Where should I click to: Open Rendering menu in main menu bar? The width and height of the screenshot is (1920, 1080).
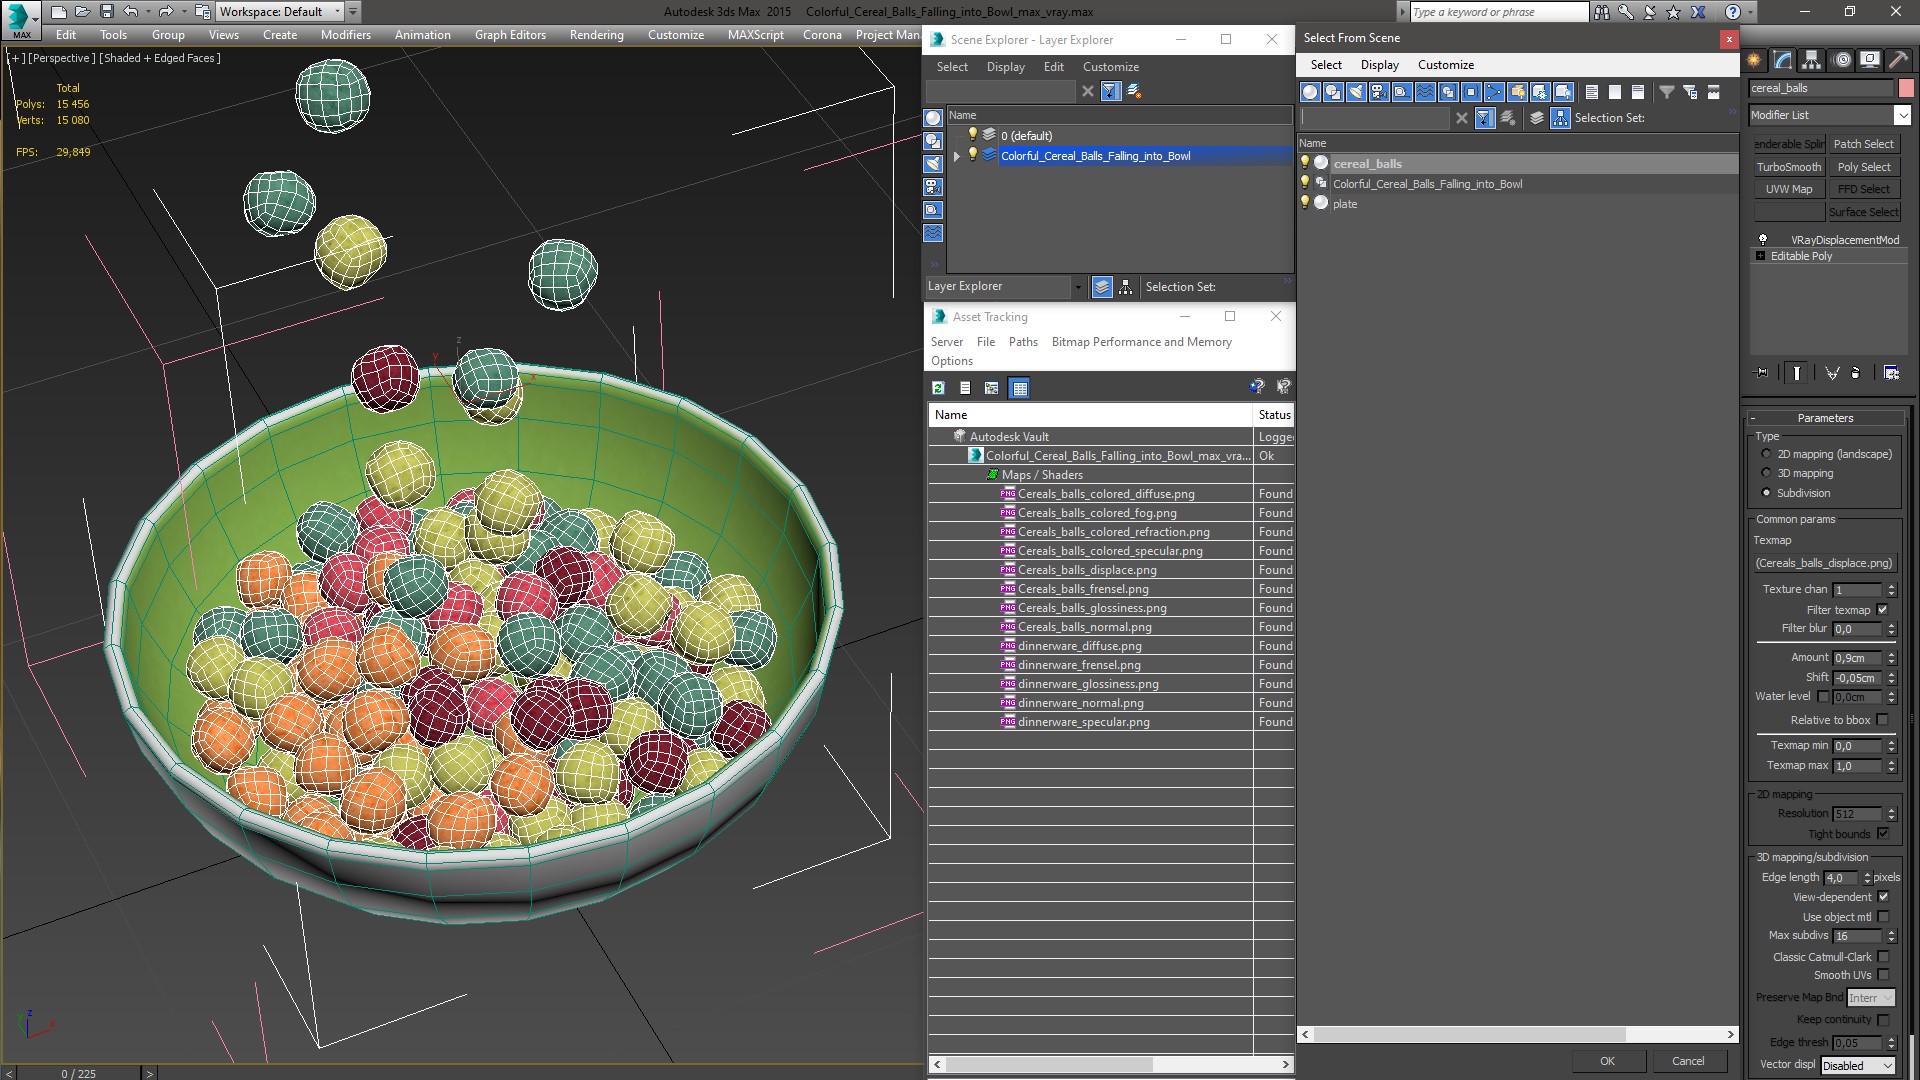point(596,35)
